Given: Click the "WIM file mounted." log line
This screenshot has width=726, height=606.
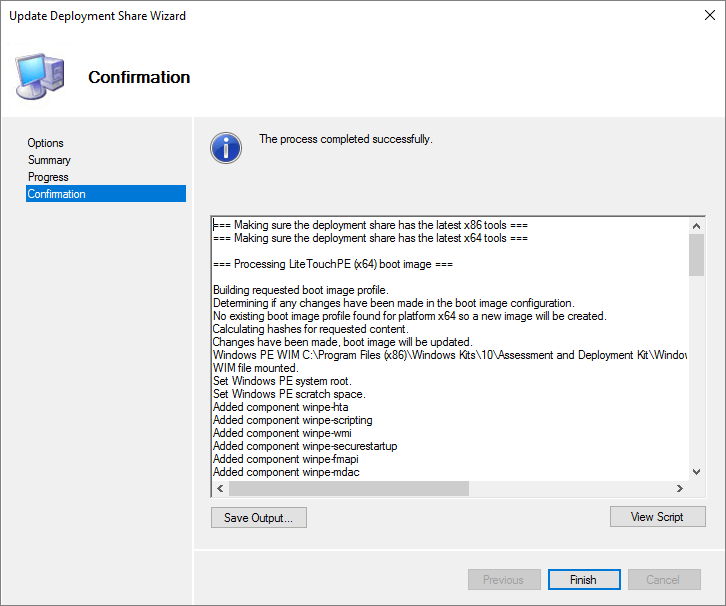Looking at the screenshot, I should click(256, 368).
